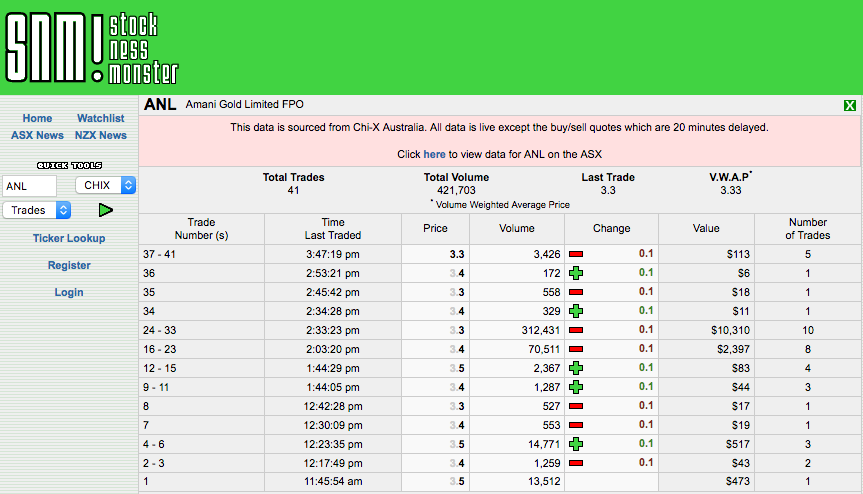Click the Amani Gold Limited FPO title
This screenshot has height=494, width=863.
(x=244, y=105)
